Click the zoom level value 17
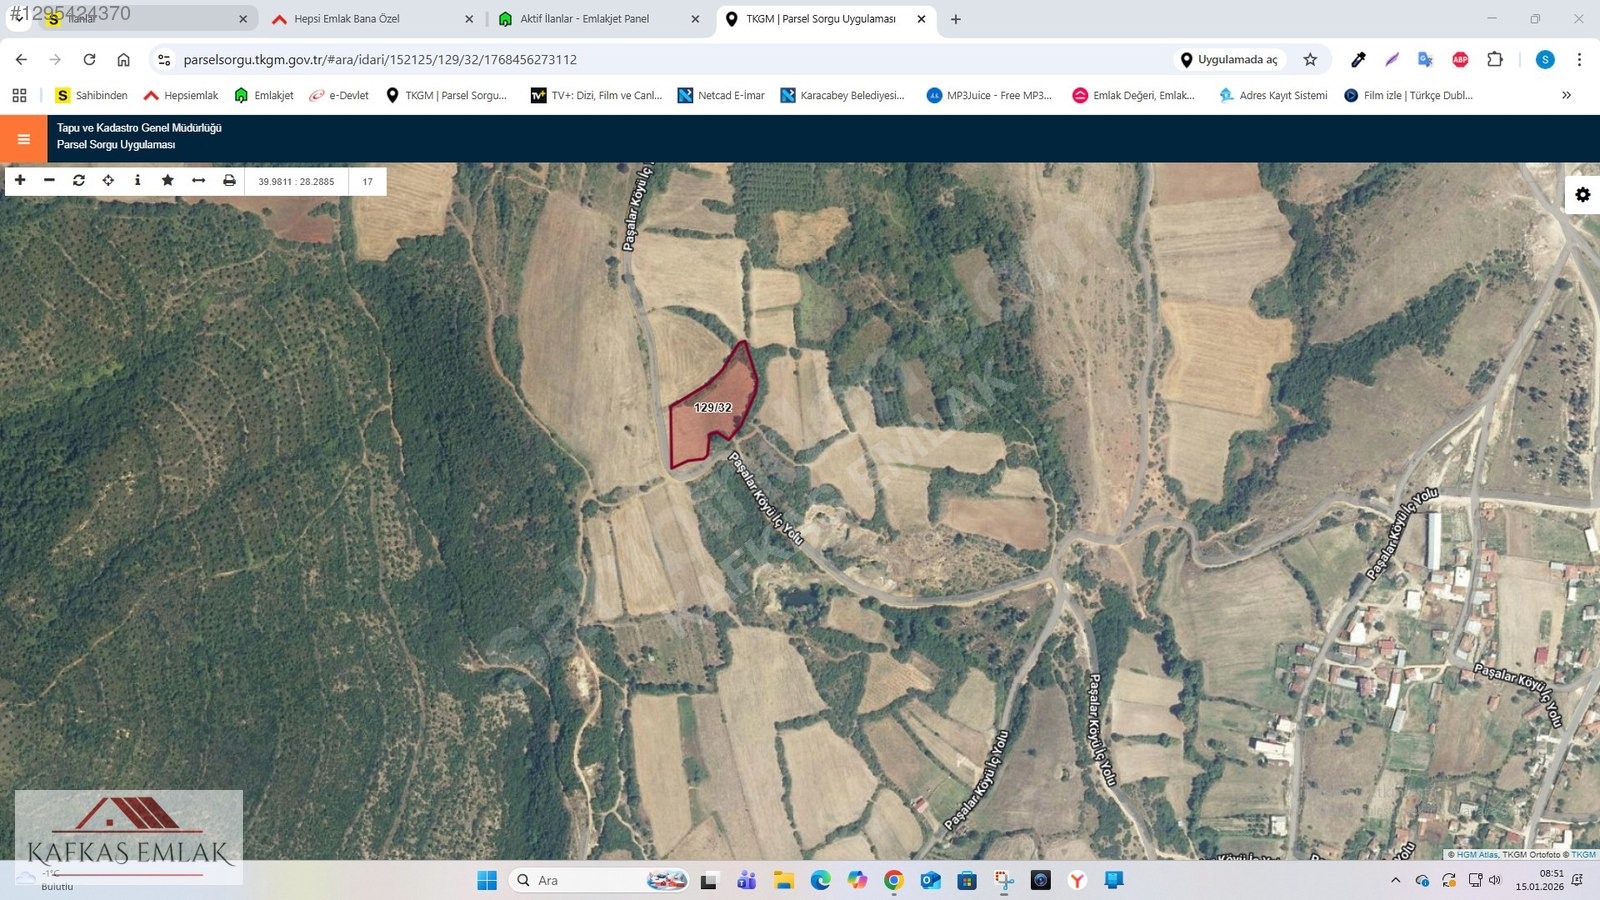 [x=368, y=181]
